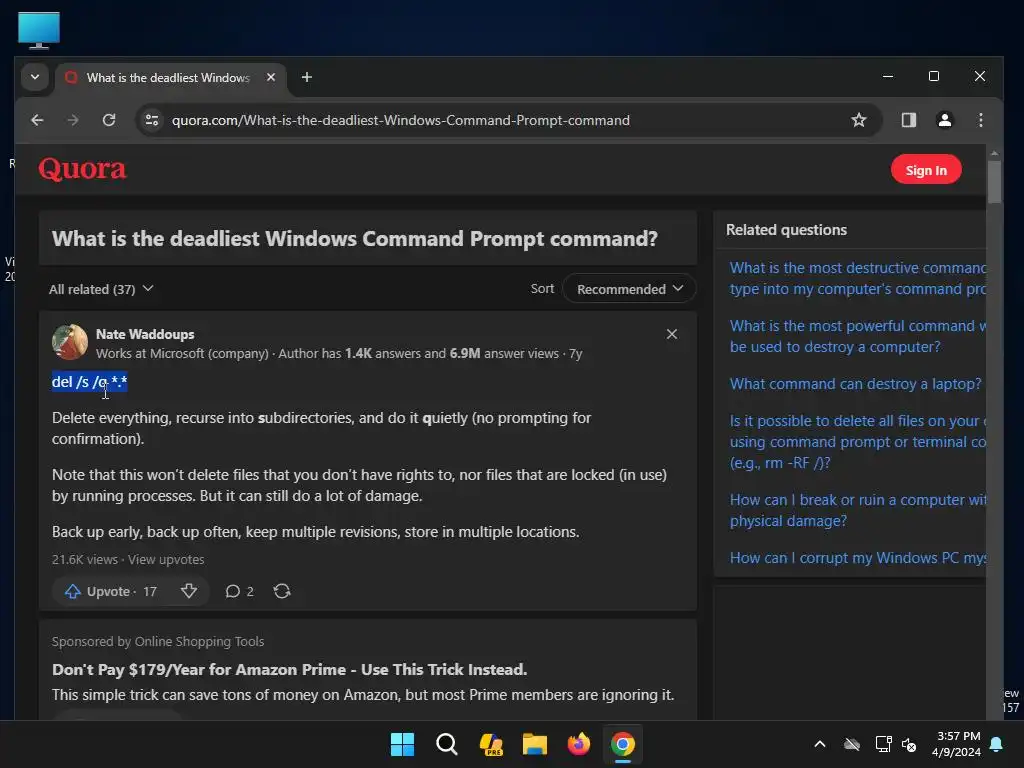Viewport: 1024px width, 768px height.
Task: Click the question title heading
Action: click(x=355, y=238)
